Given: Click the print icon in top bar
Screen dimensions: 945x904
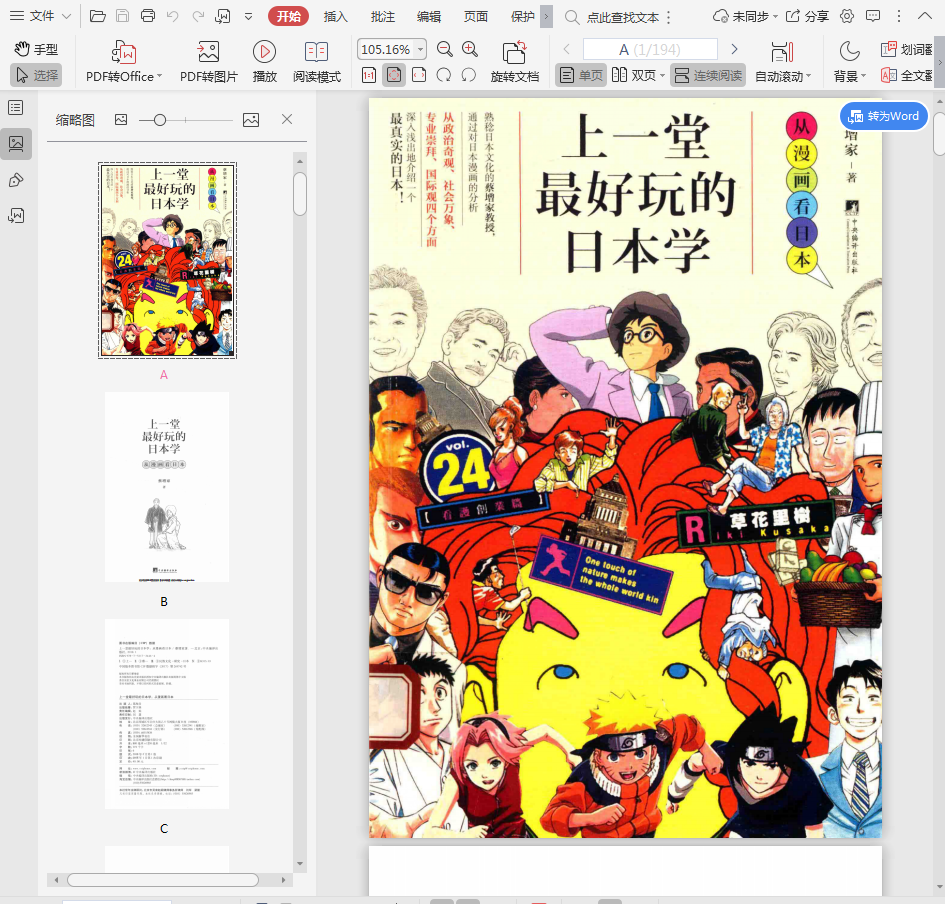Looking at the screenshot, I should point(148,16).
